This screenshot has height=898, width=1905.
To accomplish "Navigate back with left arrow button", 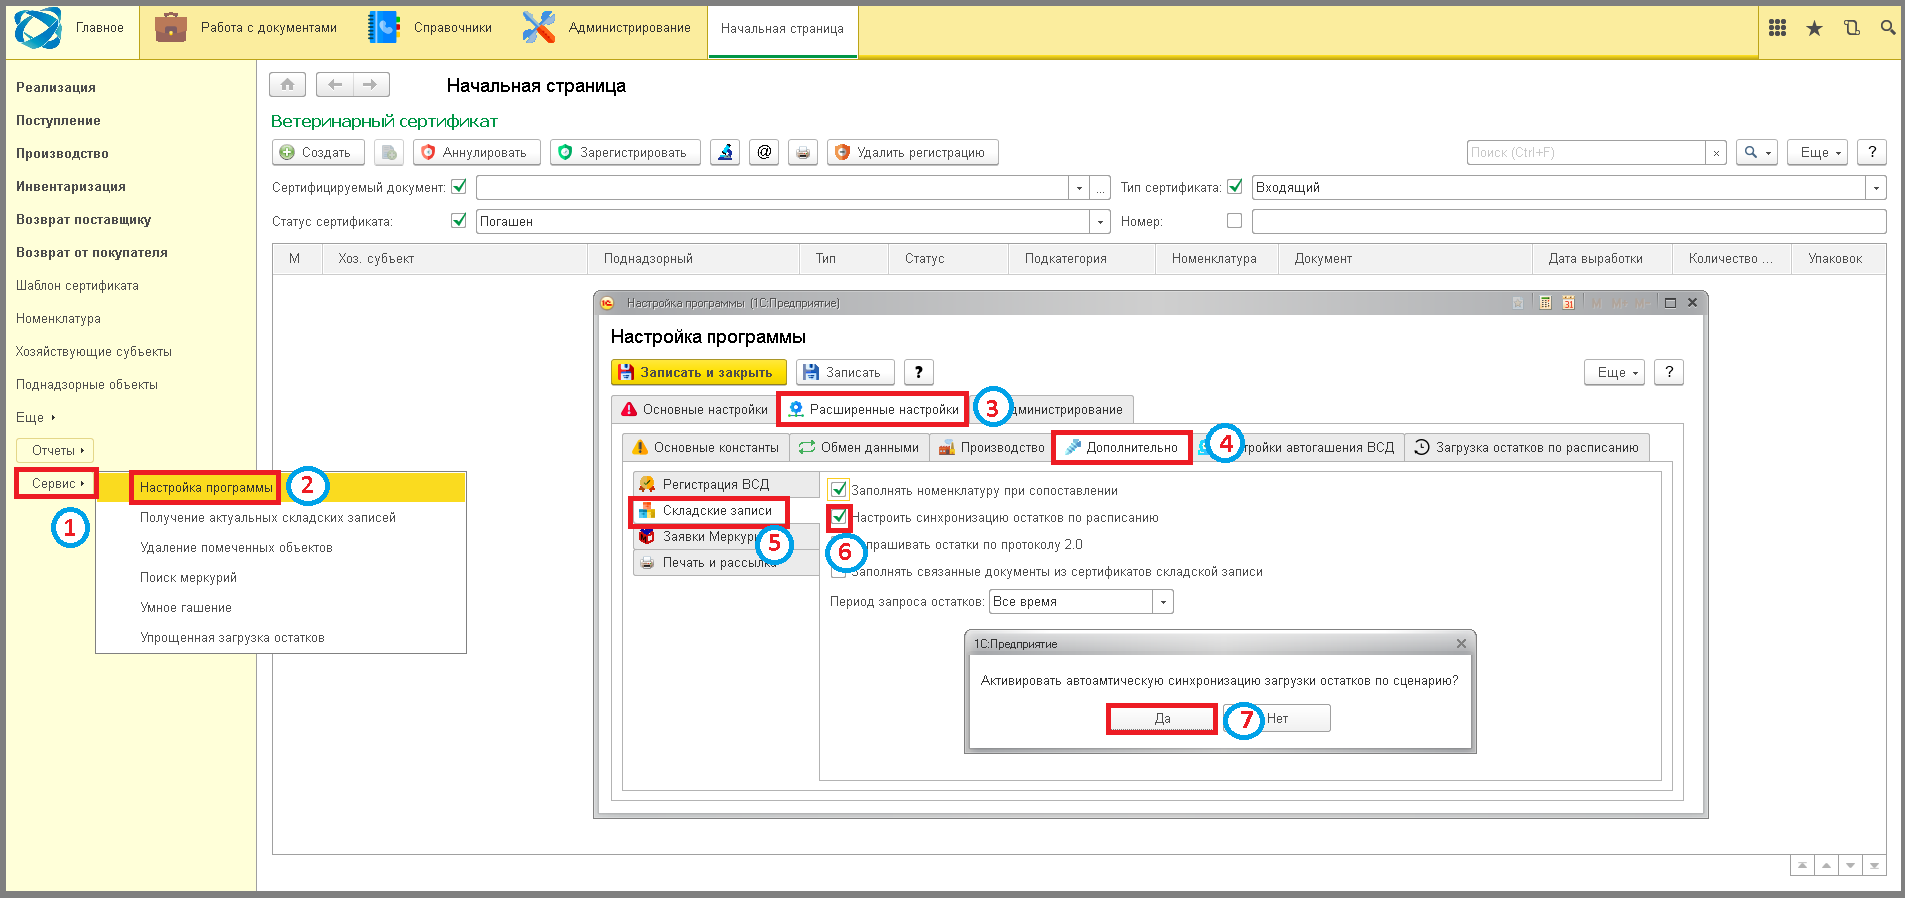I will tap(335, 85).
